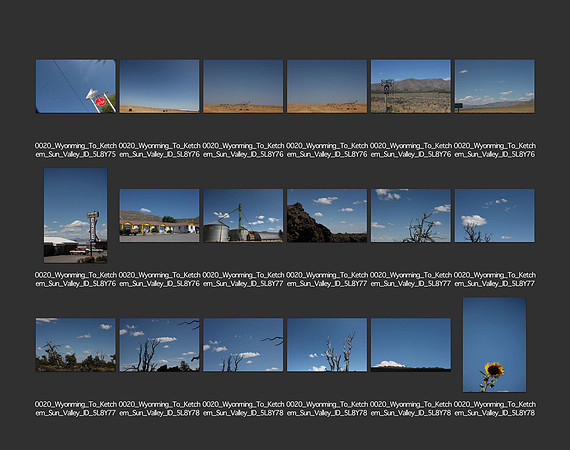This screenshot has width=570, height=450.
Task: Select the tilted red sign thumbnail
Action: coord(76,86)
